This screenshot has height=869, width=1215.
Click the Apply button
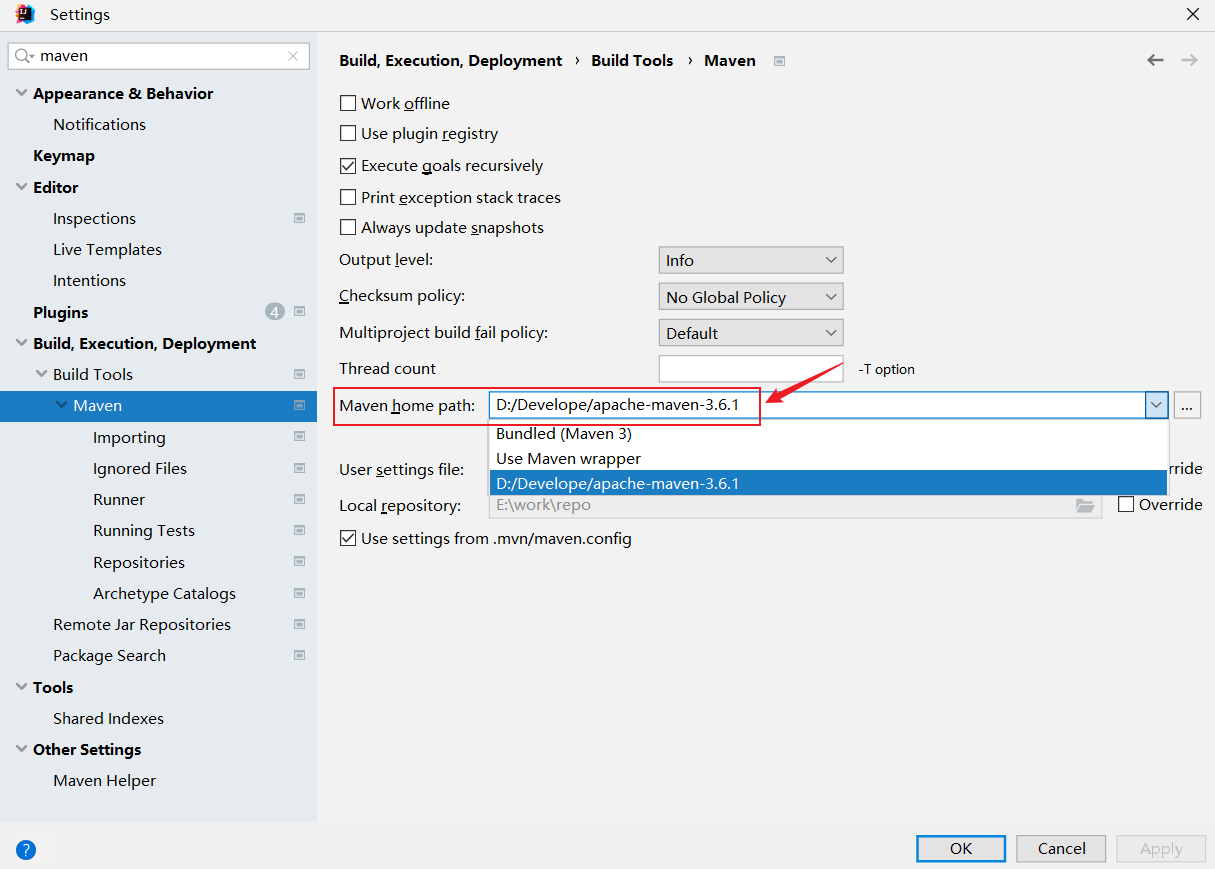(x=1161, y=848)
